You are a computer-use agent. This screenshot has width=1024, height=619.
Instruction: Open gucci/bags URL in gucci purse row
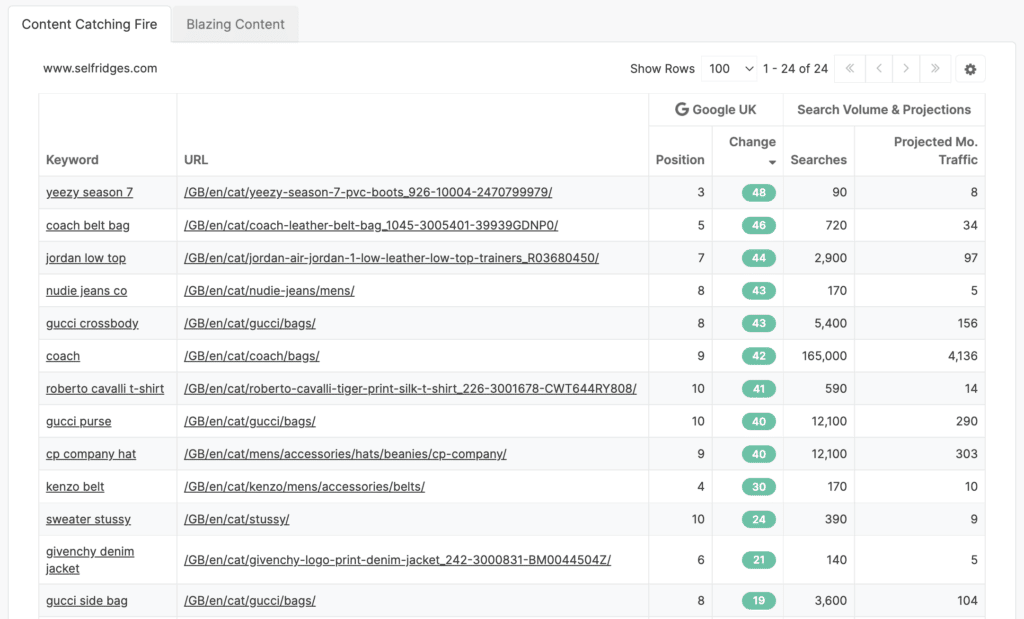coord(249,421)
